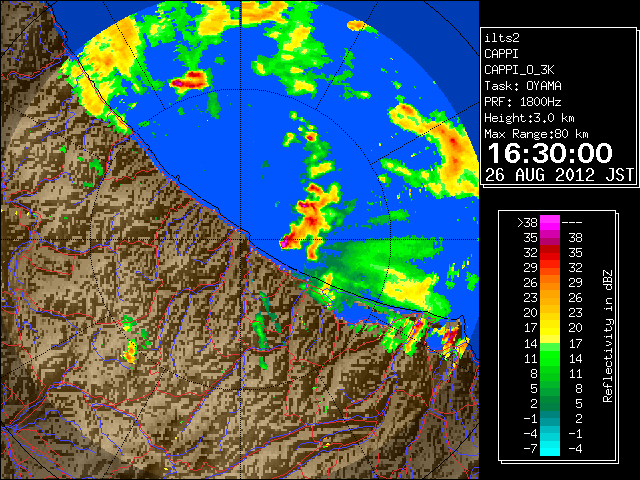Select the '-7' legend label

[x=530, y=449]
